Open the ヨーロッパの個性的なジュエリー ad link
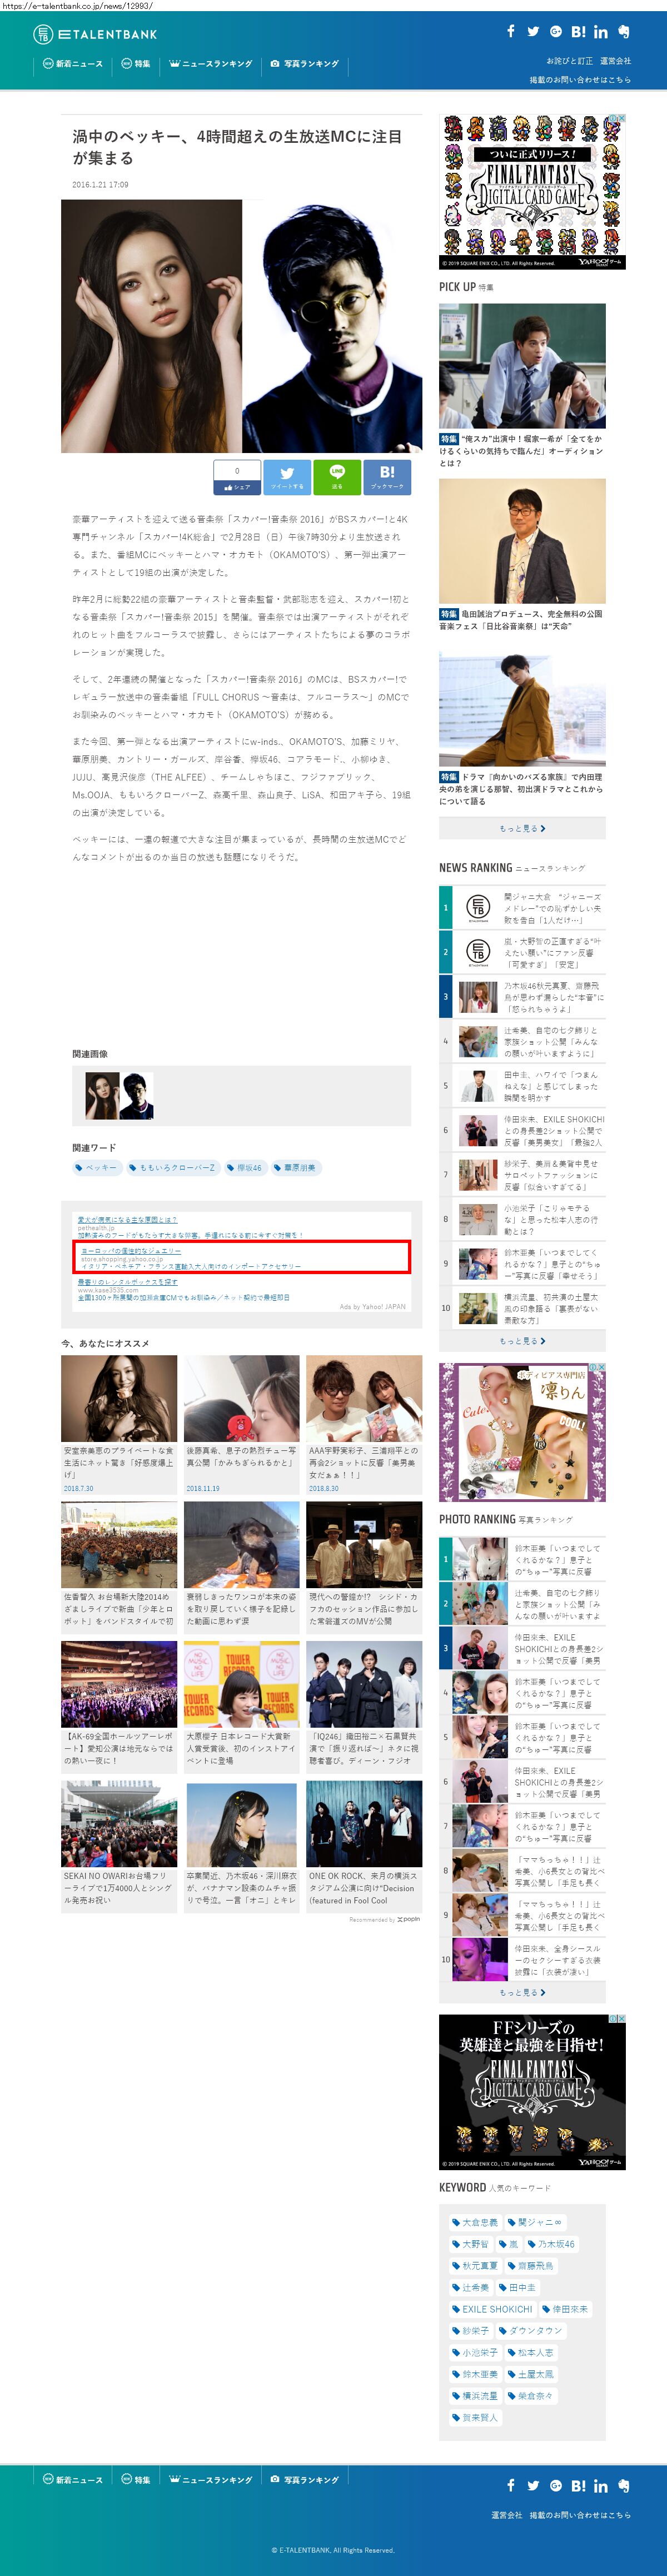This screenshot has height=2576, width=667. (131, 1251)
